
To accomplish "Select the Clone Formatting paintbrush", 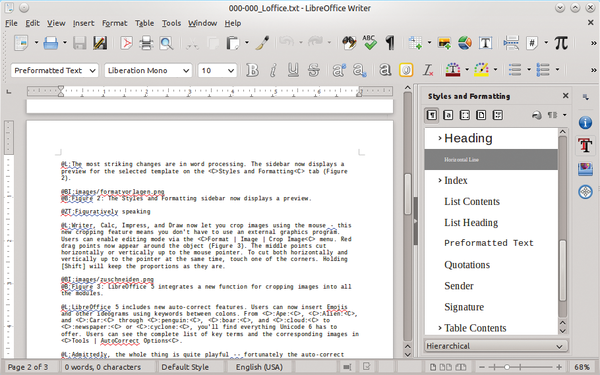I will click(x=262, y=43).
